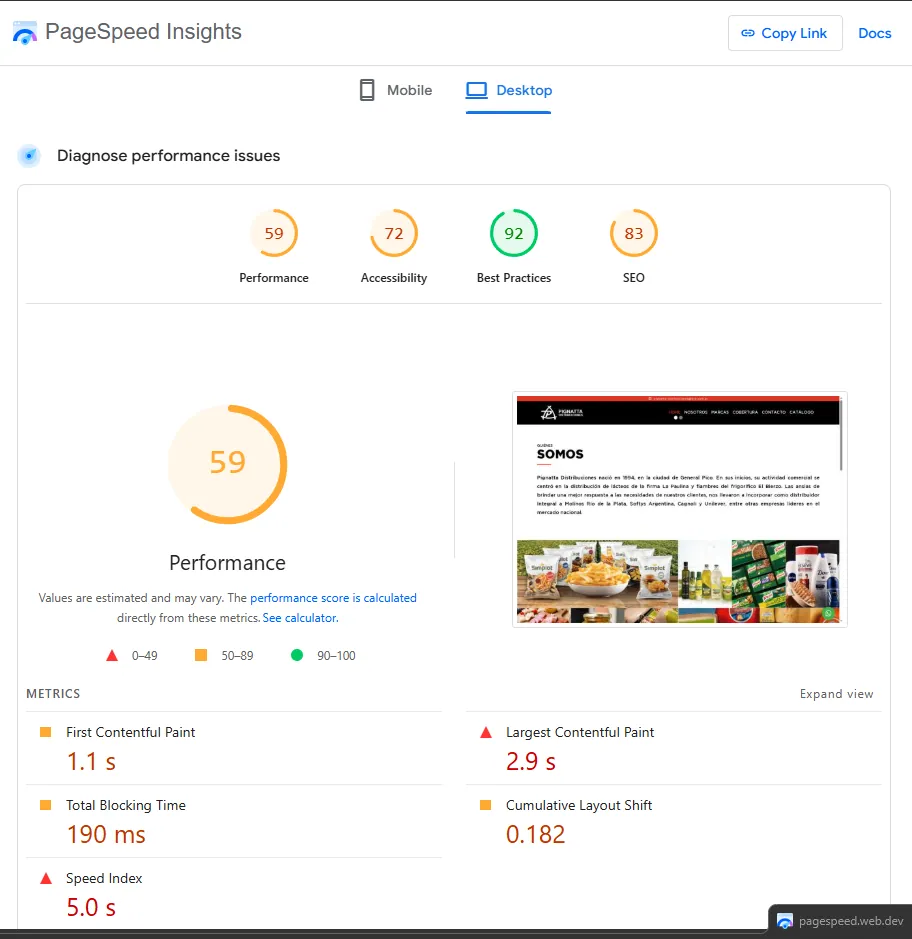Click the large Performance 59 gauge
Screen dimensions: 912x939
pos(228,464)
